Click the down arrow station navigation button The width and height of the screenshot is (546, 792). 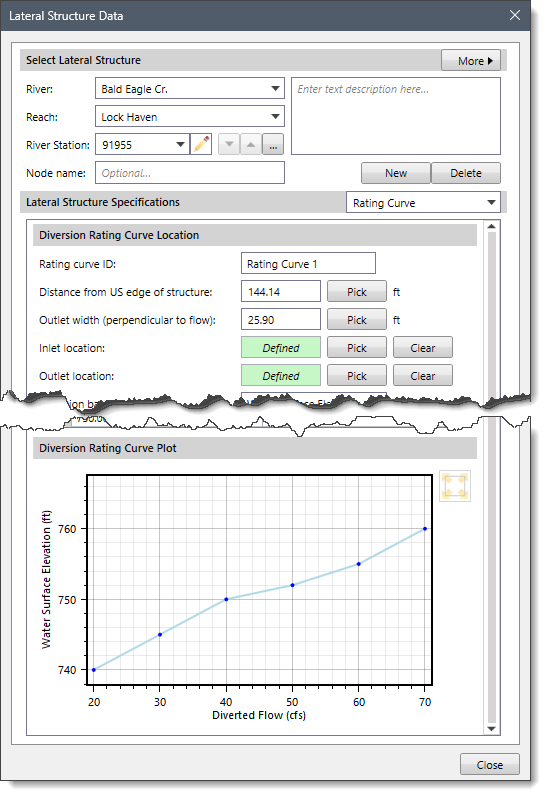coord(229,145)
